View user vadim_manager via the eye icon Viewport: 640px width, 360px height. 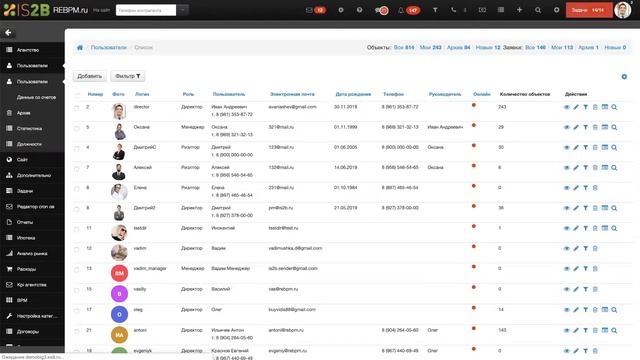click(567, 269)
